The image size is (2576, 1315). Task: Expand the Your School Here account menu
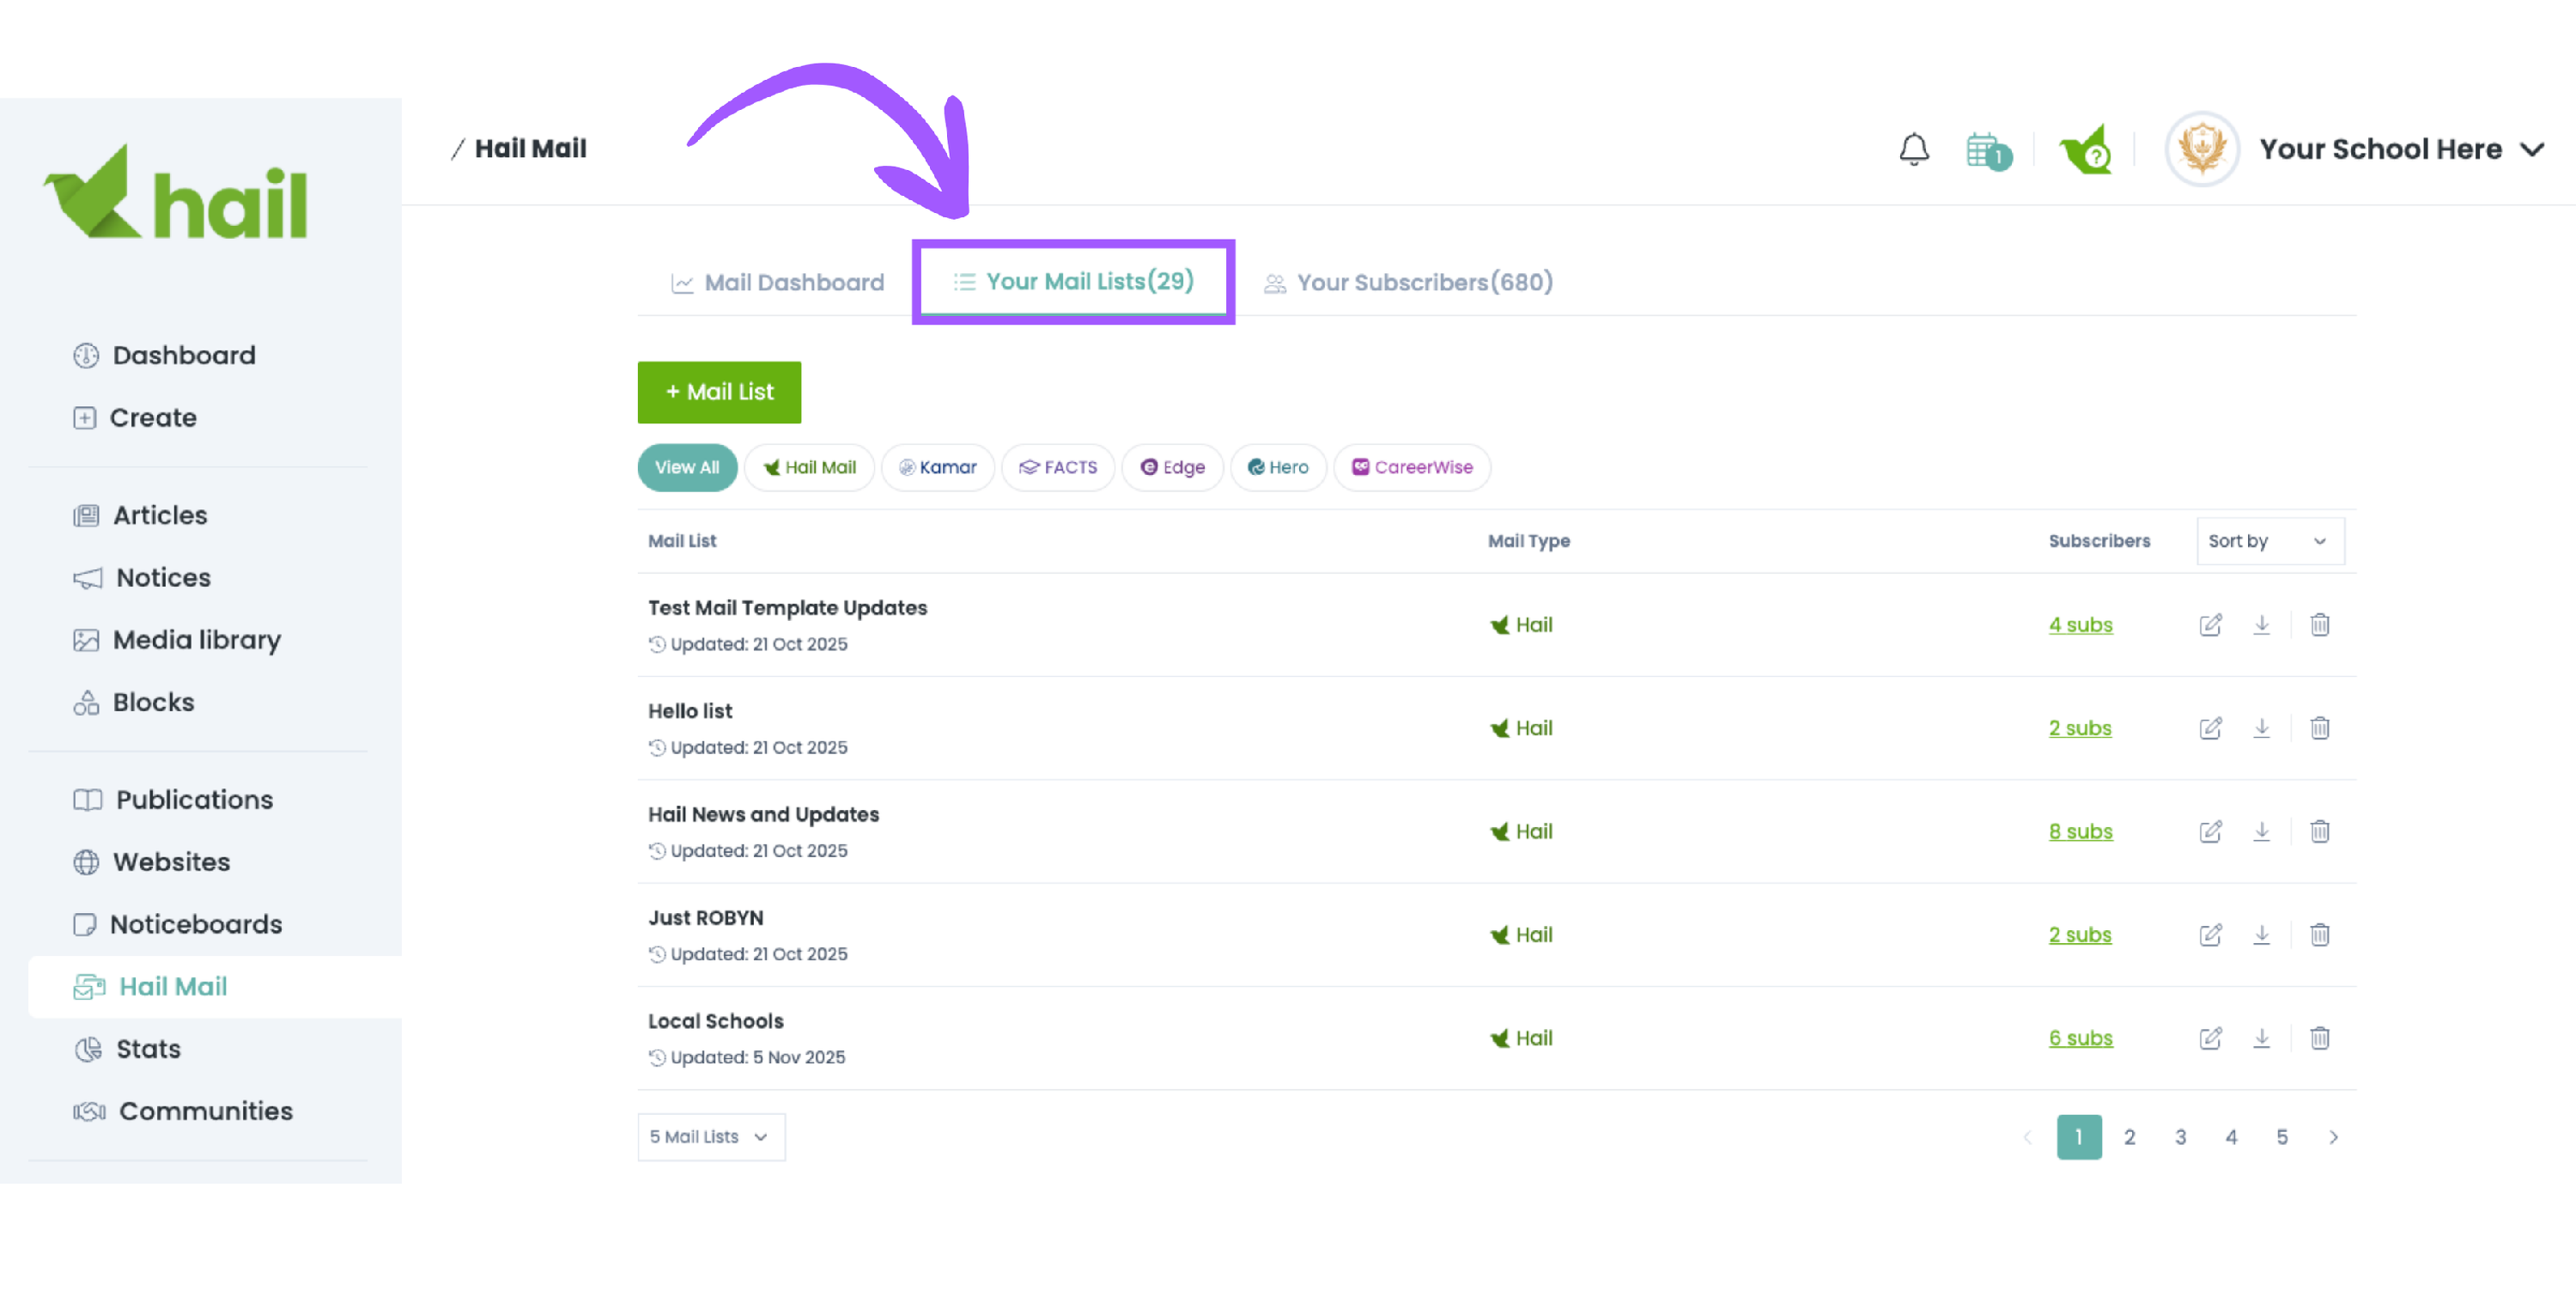pyautogui.click(x=2400, y=150)
